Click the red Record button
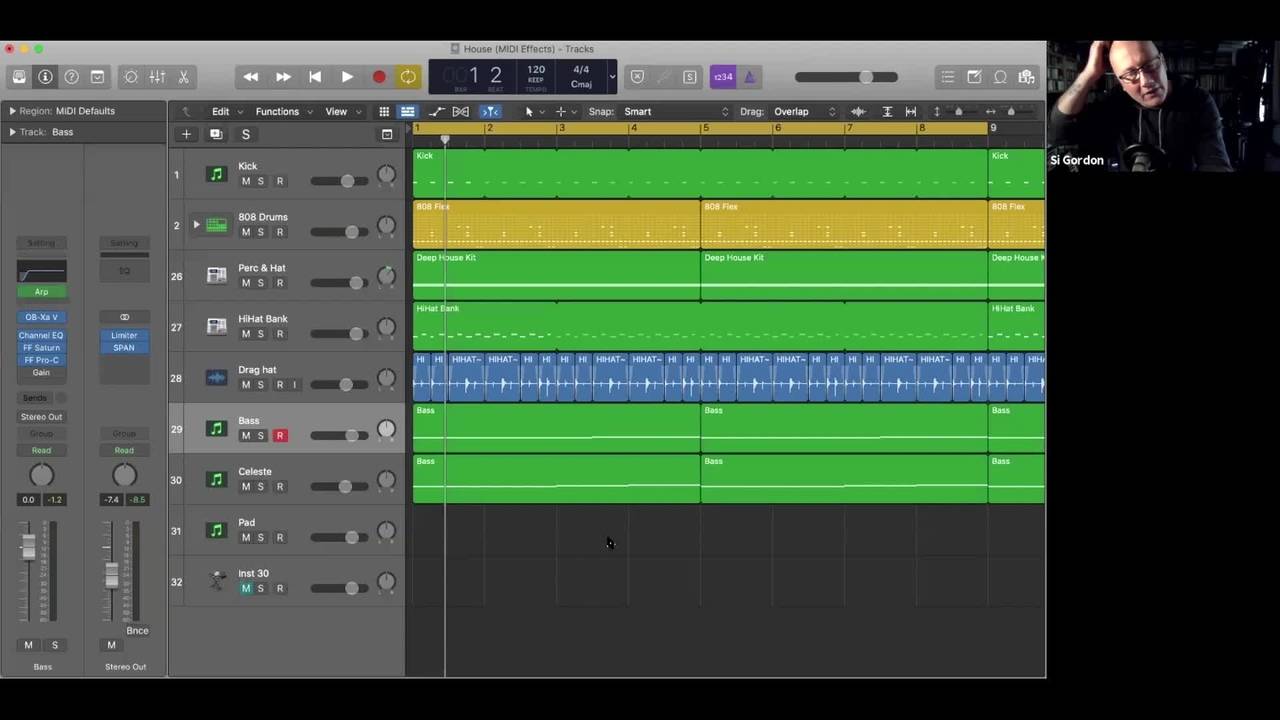The height and width of the screenshot is (720, 1280). click(379, 77)
